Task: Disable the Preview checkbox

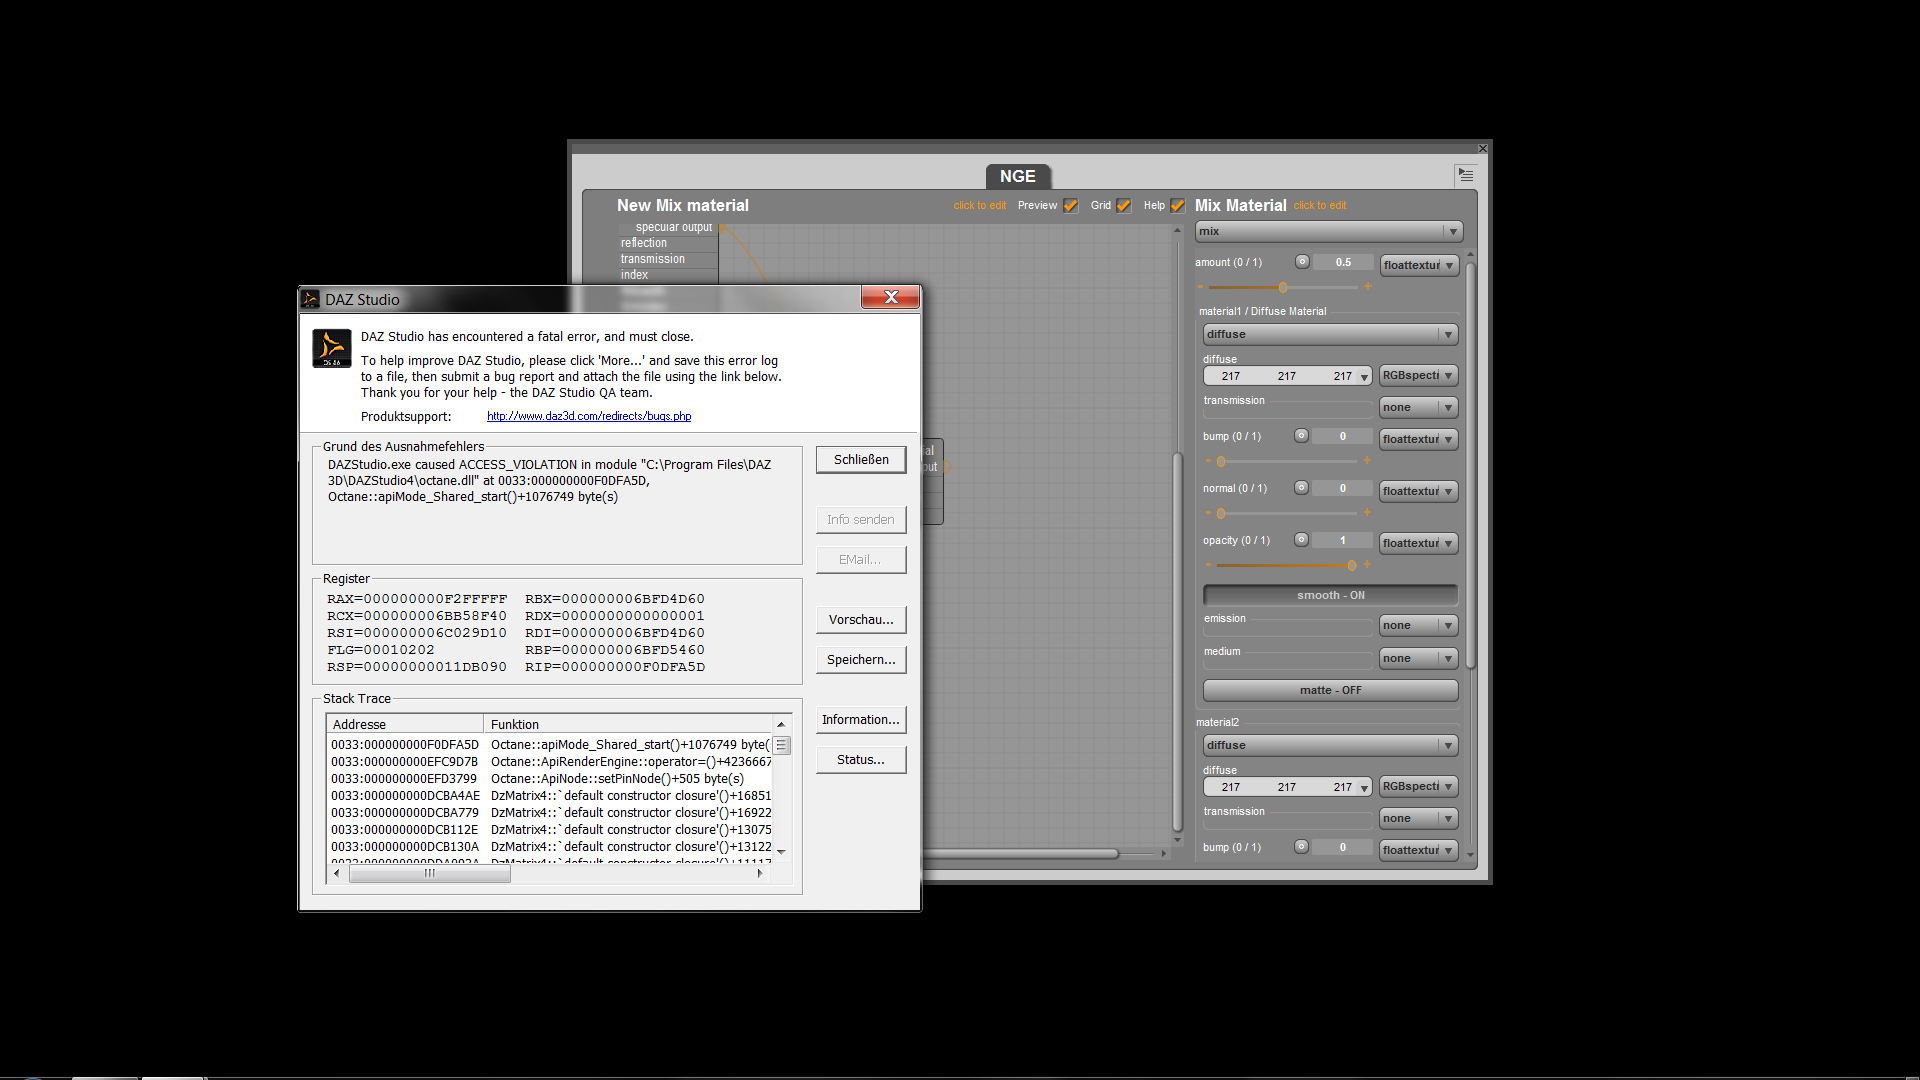Action: [x=1071, y=206]
